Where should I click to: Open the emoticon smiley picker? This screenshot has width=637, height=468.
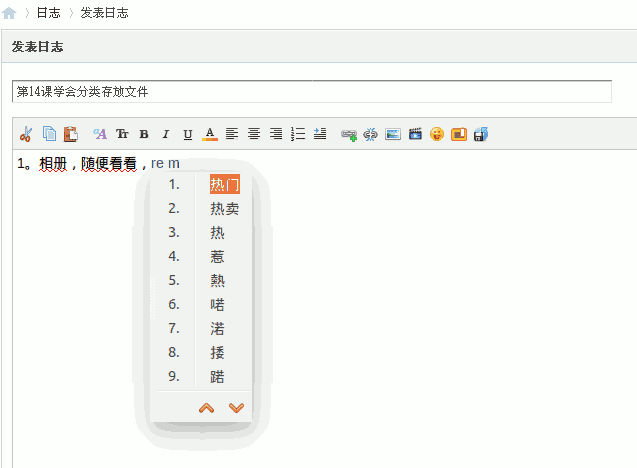pyautogui.click(x=437, y=134)
